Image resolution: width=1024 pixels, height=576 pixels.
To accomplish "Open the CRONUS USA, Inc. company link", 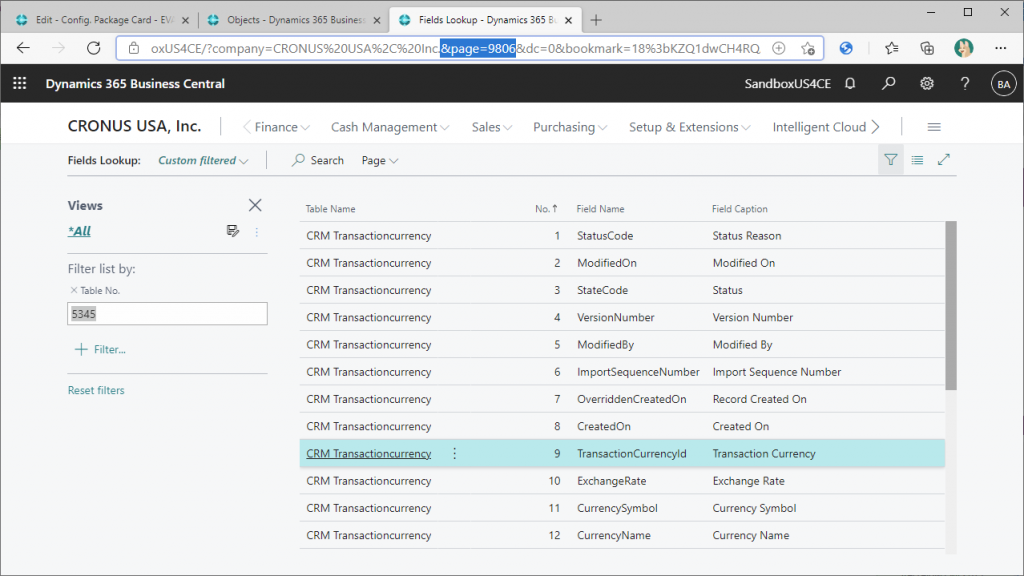I will [135, 126].
